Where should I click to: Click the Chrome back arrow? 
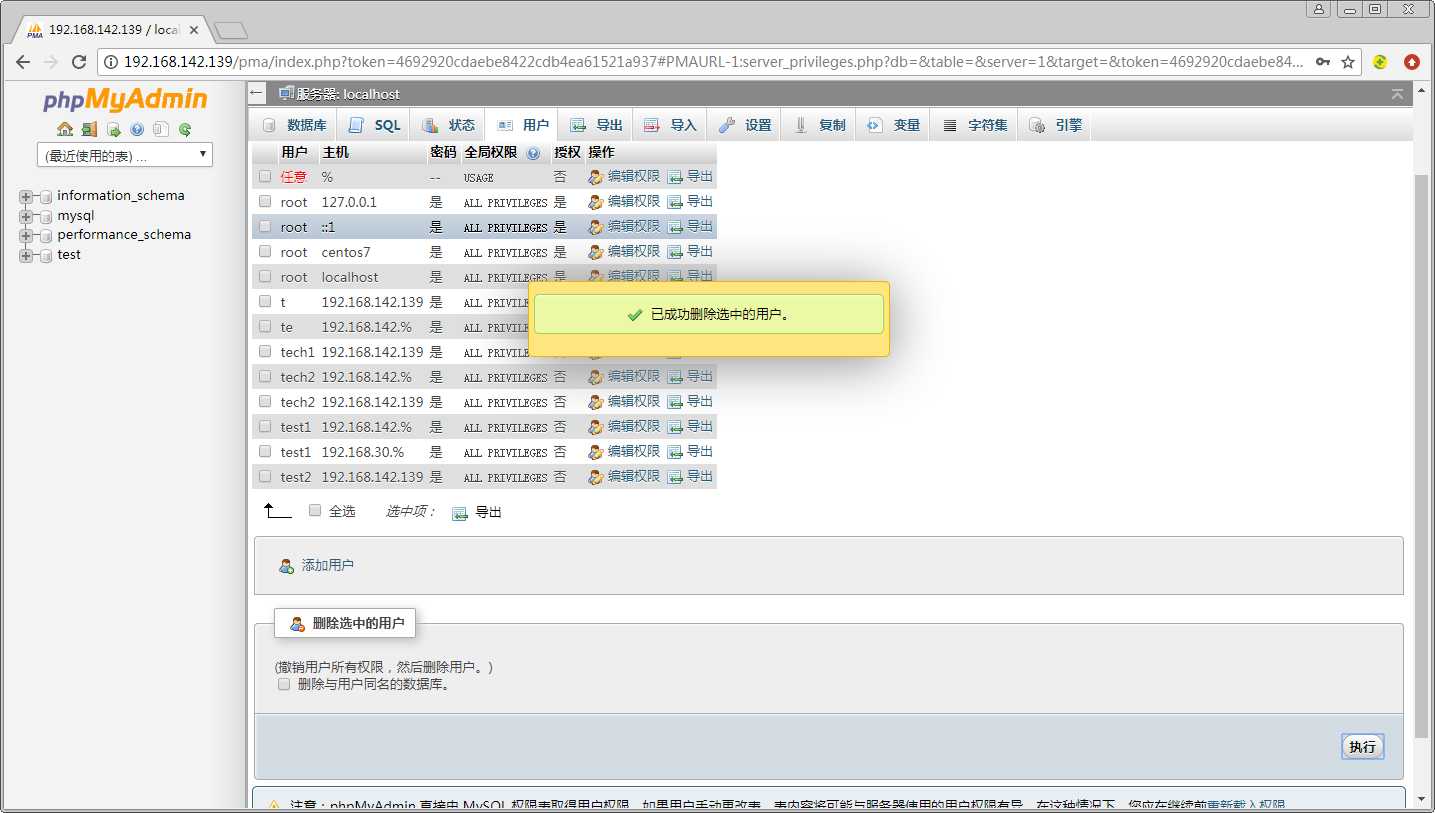click(x=23, y=62)
